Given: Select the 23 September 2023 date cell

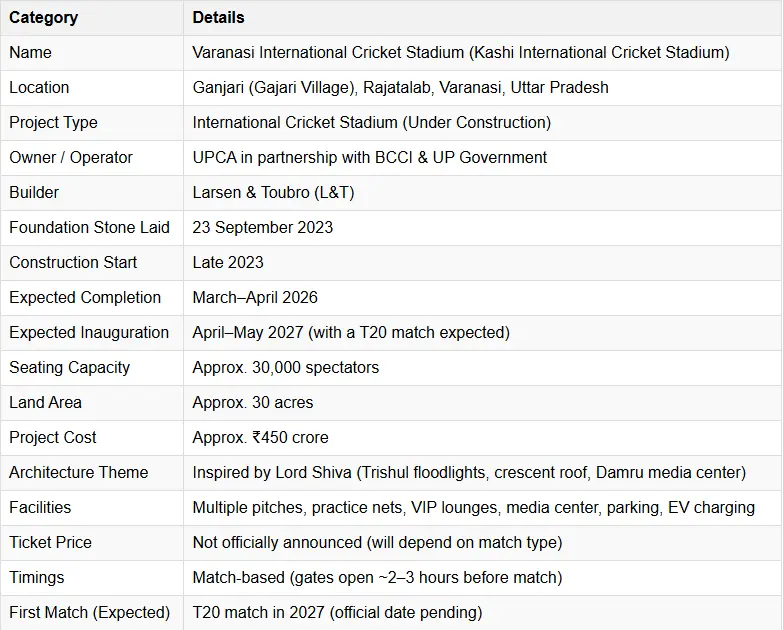Looking at the screenshot, I should pos(263,227).
